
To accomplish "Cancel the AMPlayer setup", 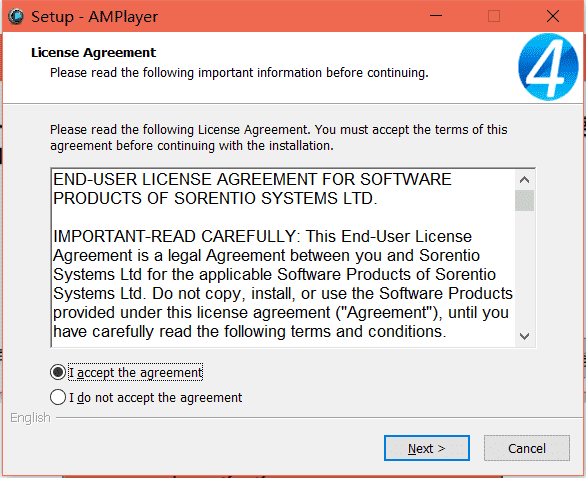I will coord(527,448).
